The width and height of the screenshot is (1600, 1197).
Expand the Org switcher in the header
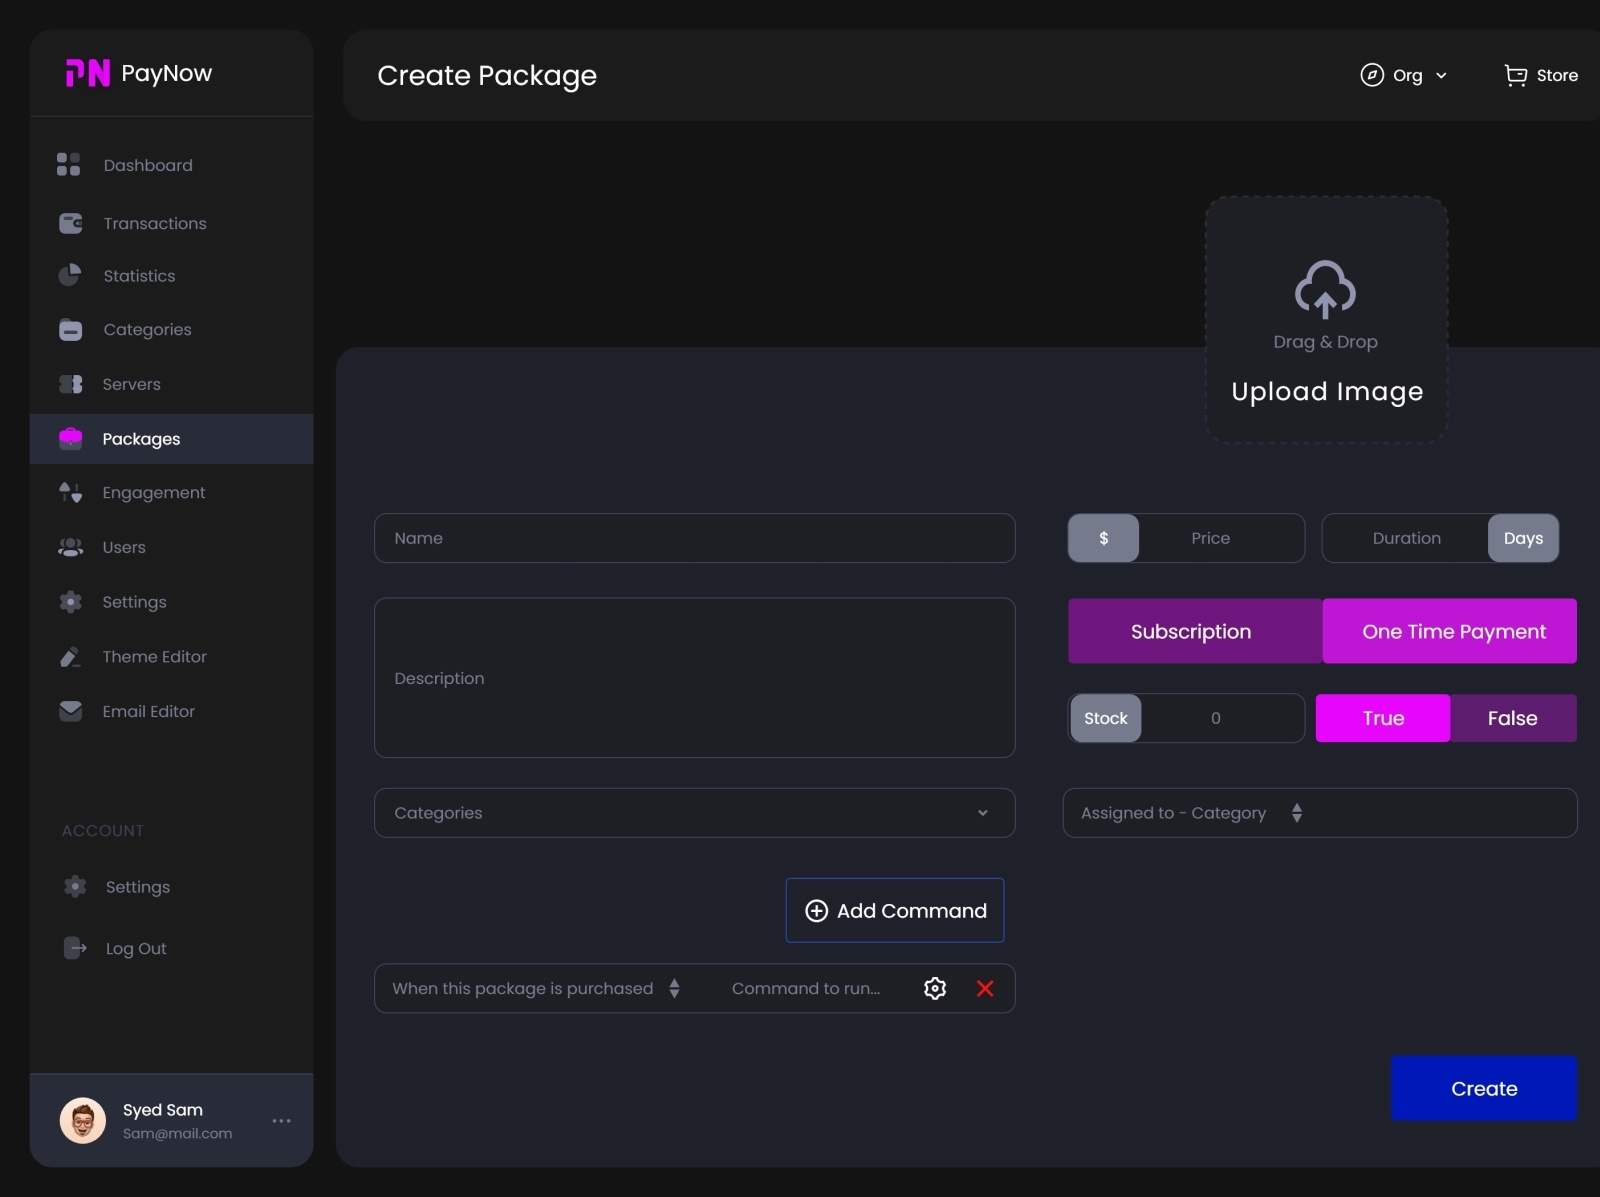[x=1404, y=75]
